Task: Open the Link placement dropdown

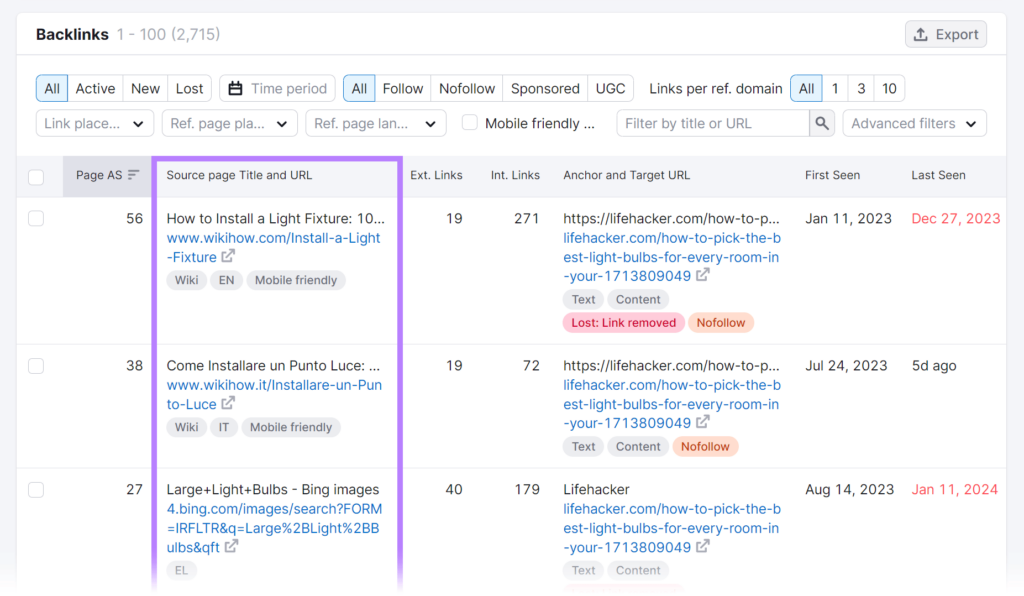Action: 95,123
